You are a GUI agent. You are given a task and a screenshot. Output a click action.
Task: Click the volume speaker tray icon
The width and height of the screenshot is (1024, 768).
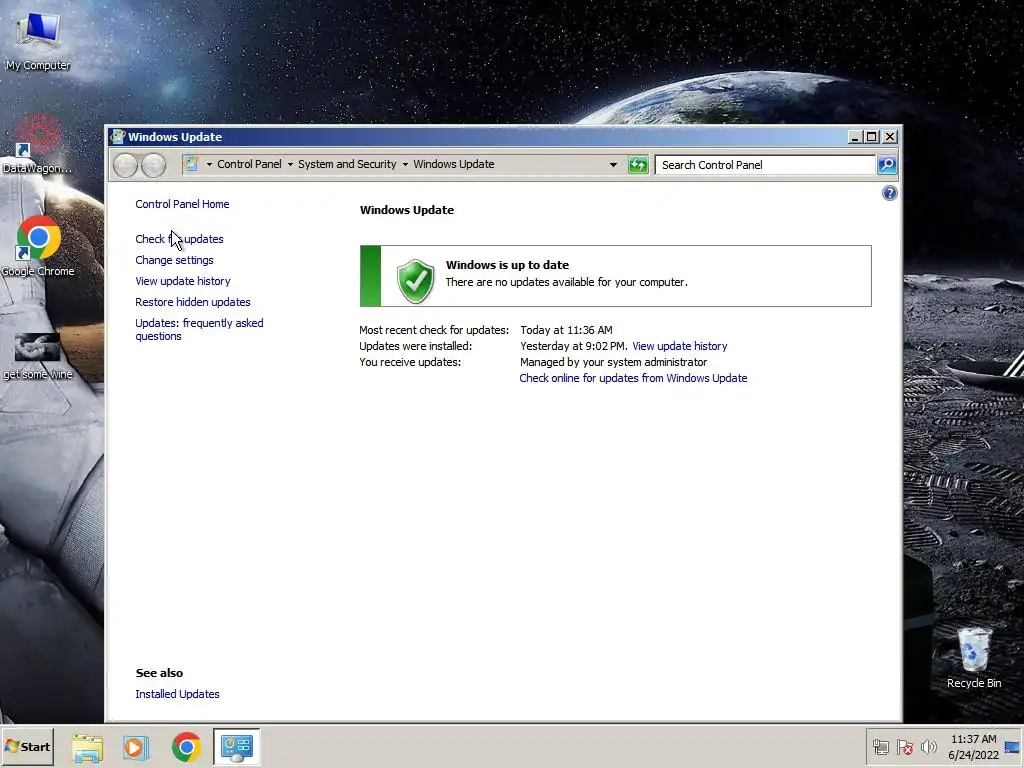[928, 747]
